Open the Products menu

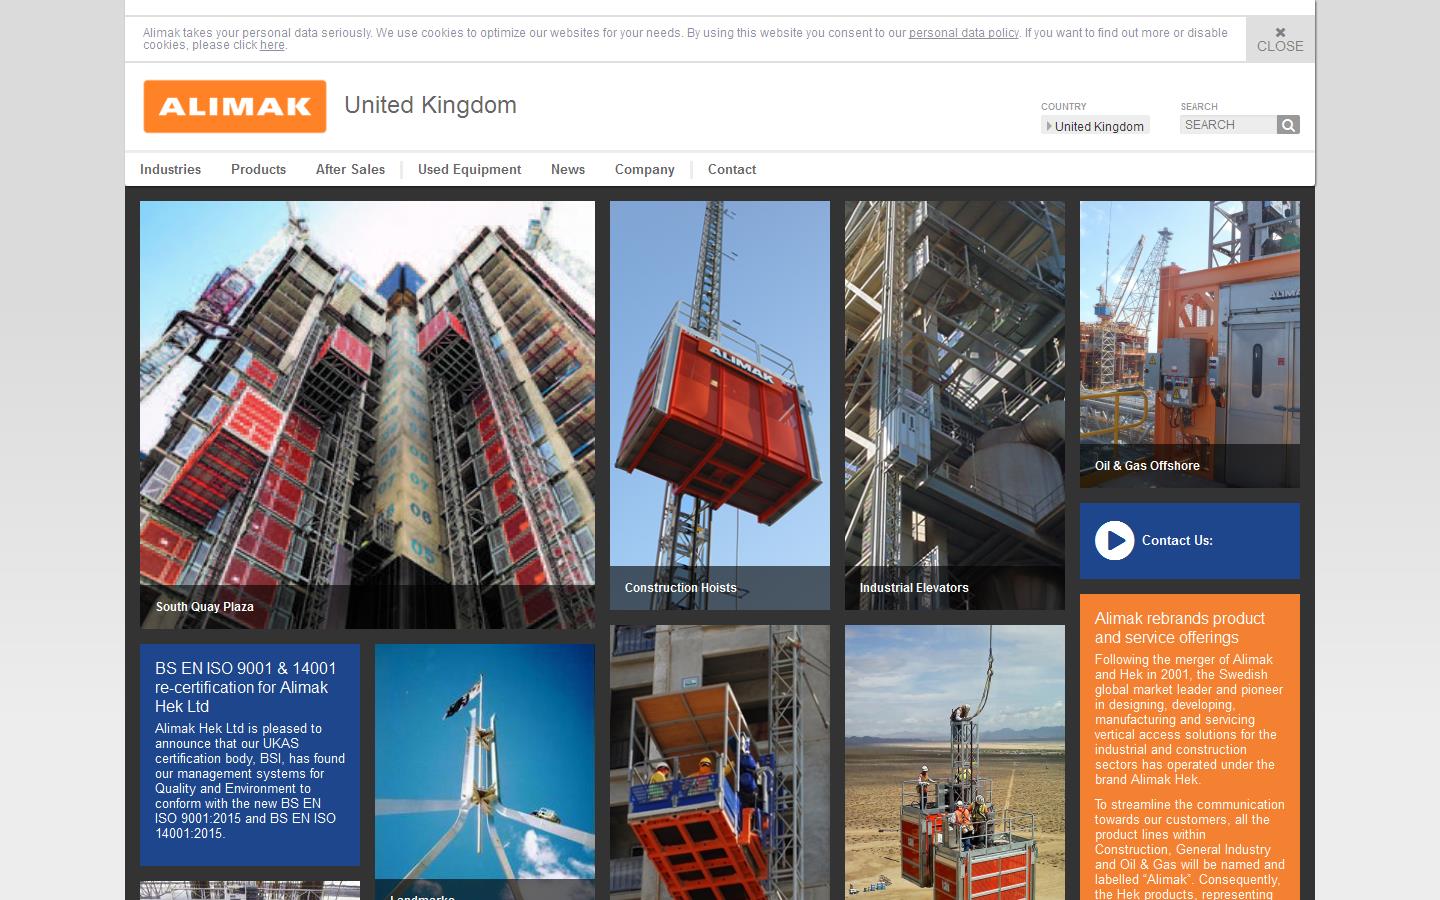258,169
